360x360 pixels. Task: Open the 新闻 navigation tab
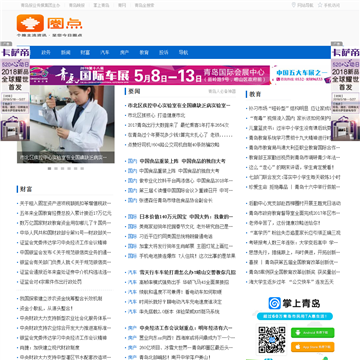(65, 53)
